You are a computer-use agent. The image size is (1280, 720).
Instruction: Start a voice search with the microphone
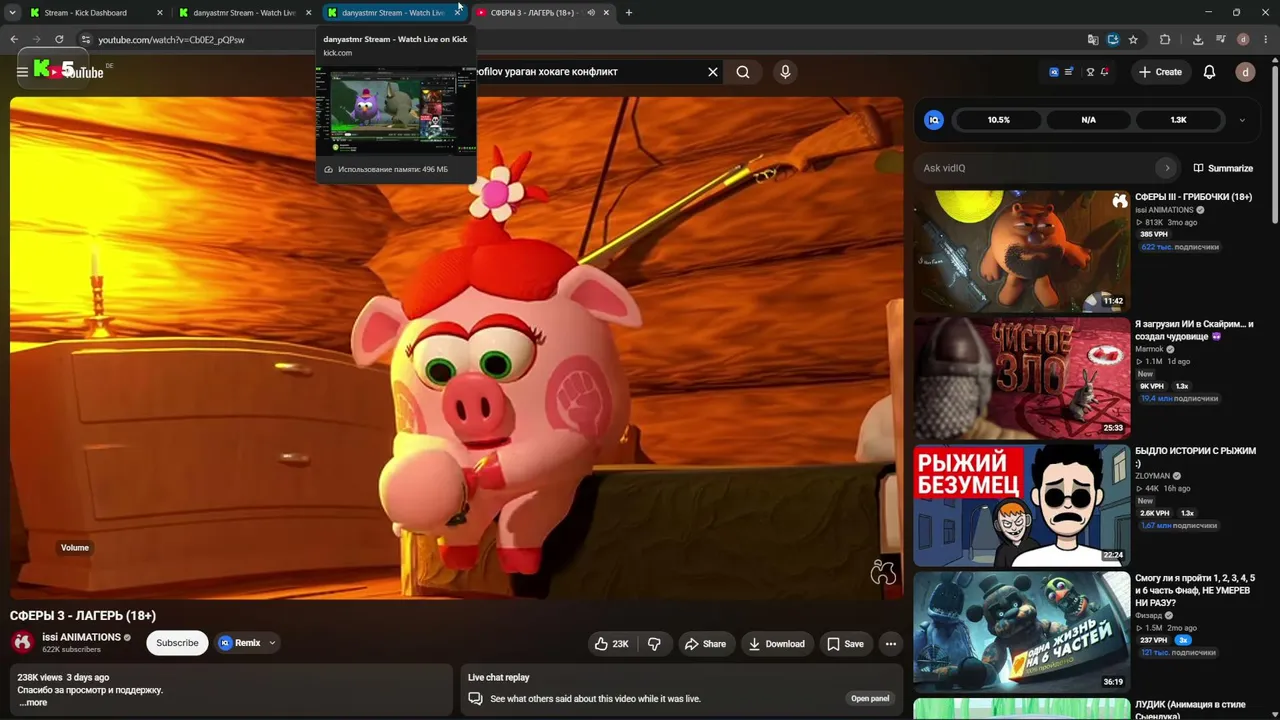(x=785, y=72)
